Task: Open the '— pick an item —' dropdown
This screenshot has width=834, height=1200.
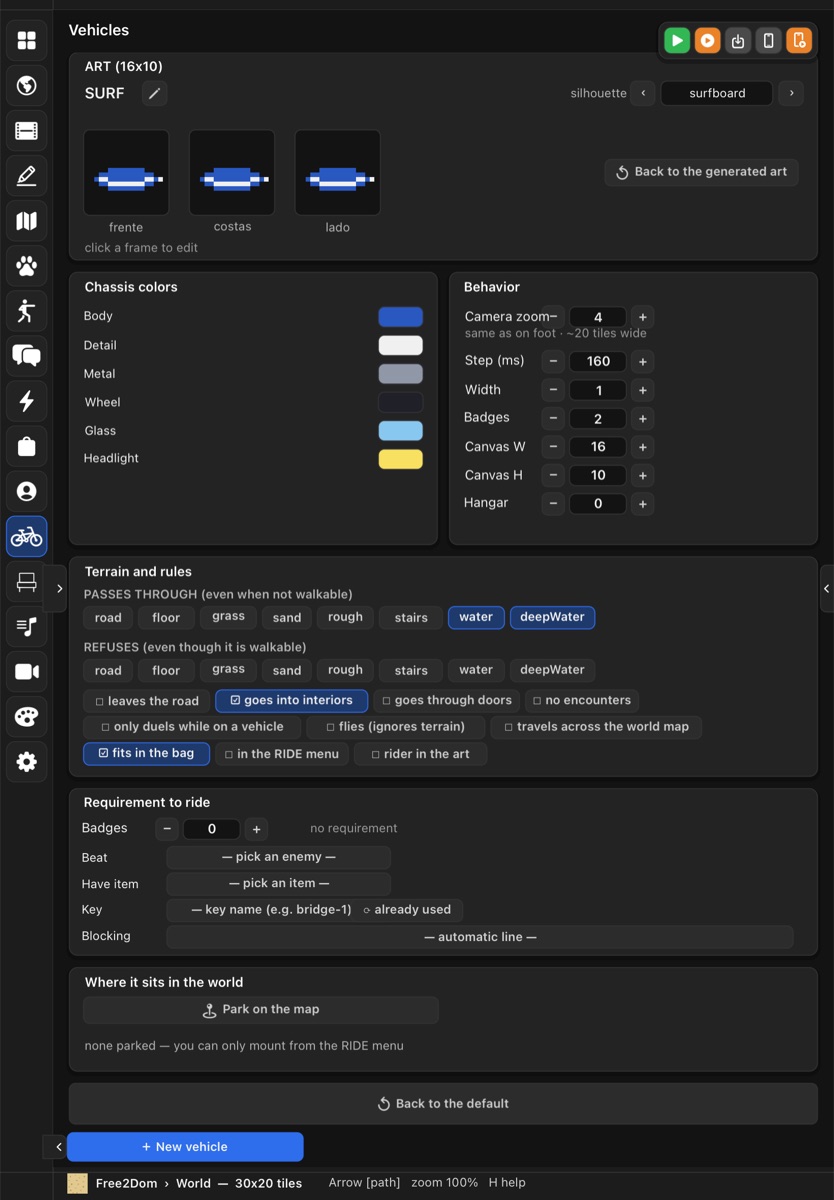Action: [x=278, y=883]
